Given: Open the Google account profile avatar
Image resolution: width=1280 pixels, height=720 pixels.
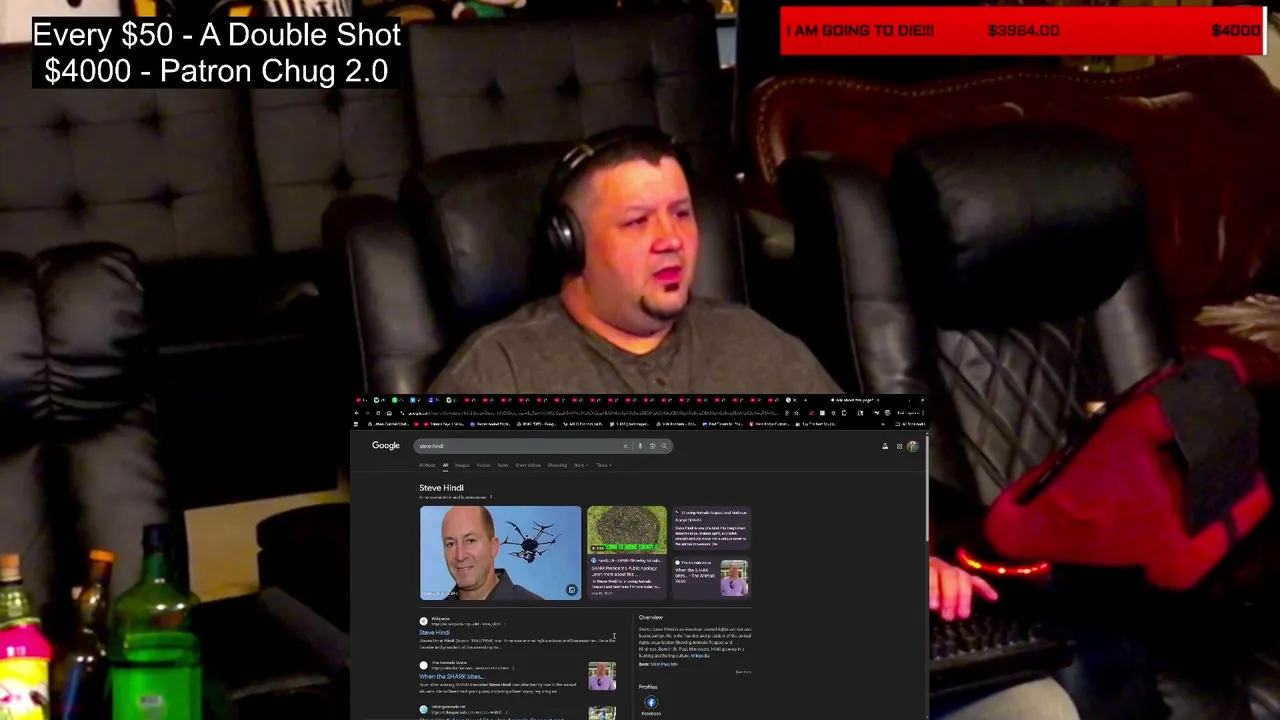Looking at the screenshot, I should click(912, 446).
